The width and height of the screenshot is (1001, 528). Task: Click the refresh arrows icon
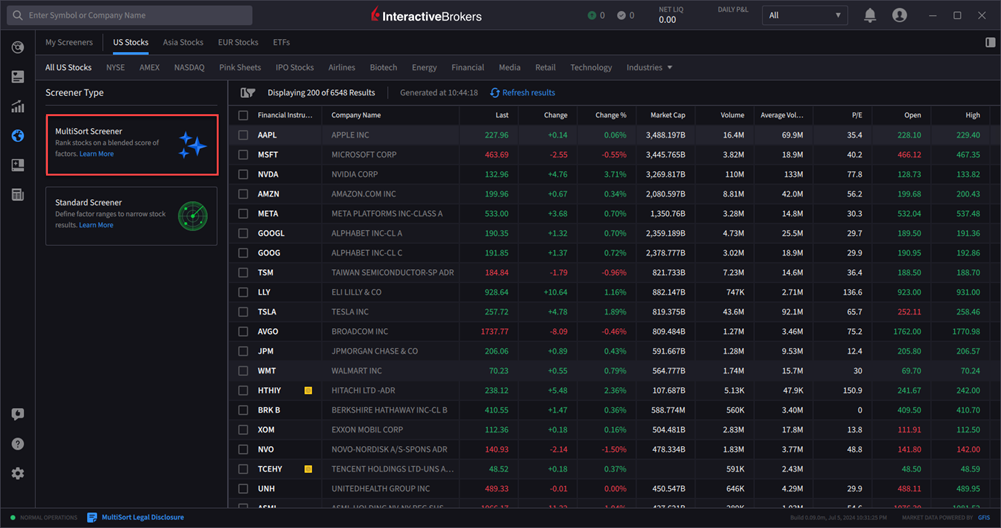pyautogui.click(x=495, y=93)
